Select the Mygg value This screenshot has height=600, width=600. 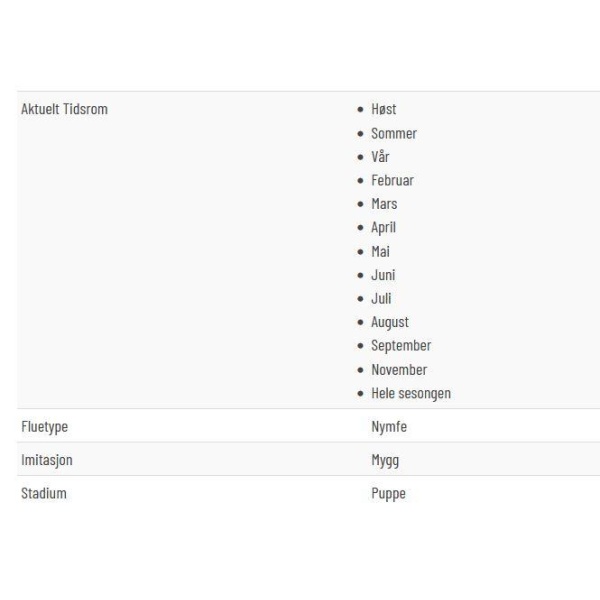[385, 460]
